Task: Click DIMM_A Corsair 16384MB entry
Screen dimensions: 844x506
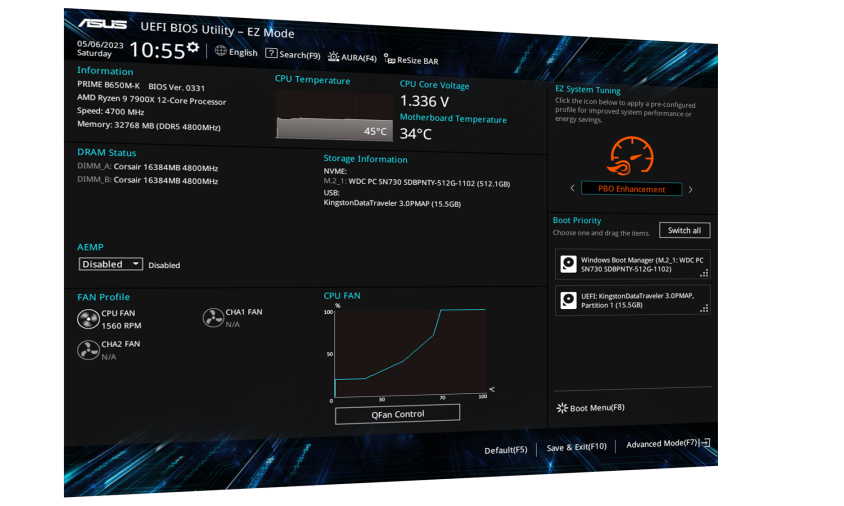Action: pyautogui.click(x=147, y=167)
